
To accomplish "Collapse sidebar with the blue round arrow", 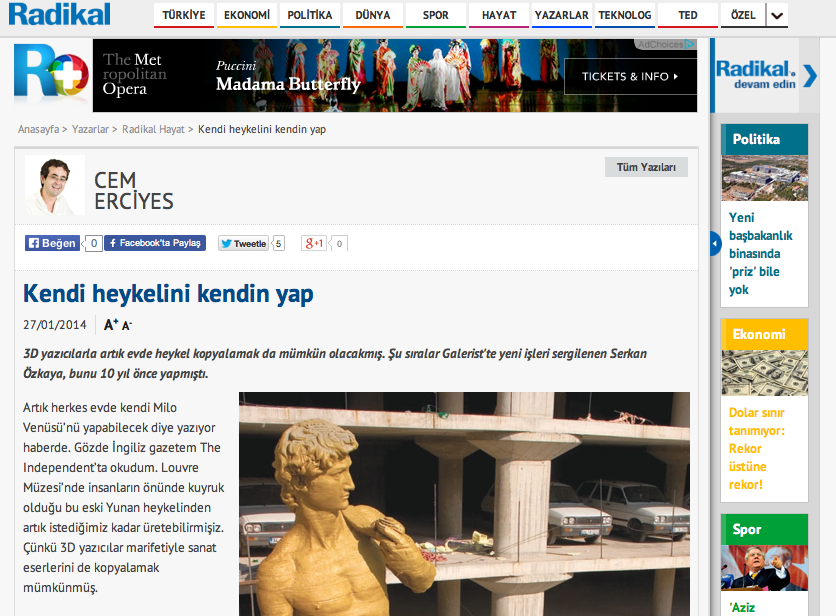I will click(x=715, y=244).
